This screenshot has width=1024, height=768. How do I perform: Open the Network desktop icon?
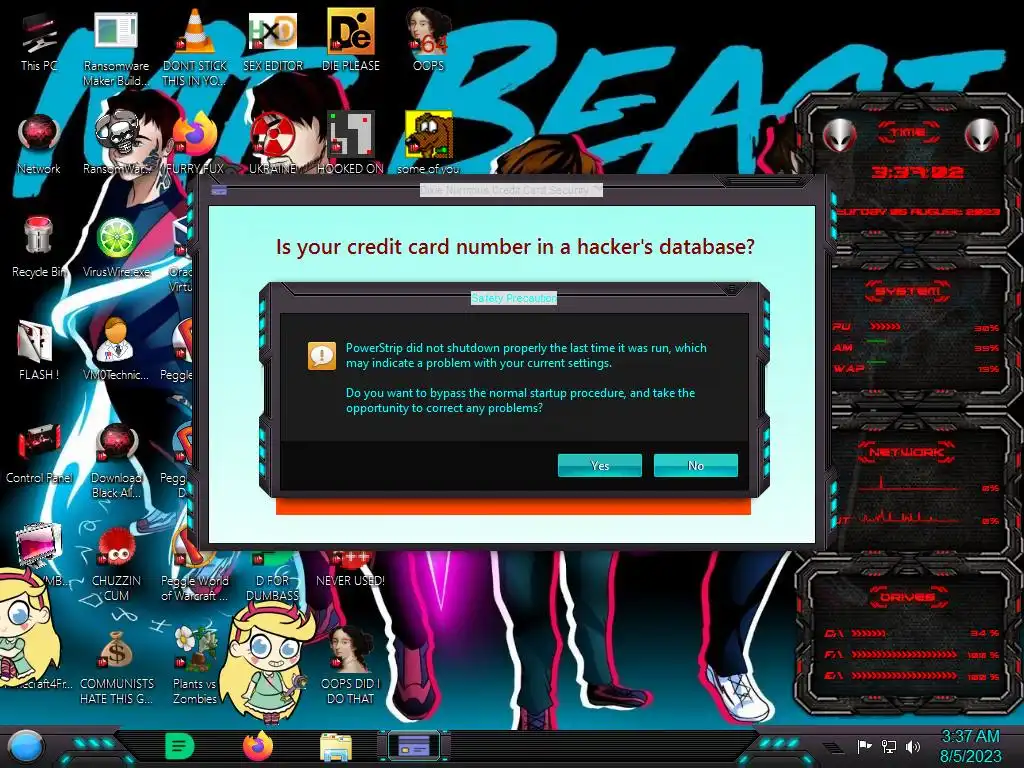coord(39,144)
